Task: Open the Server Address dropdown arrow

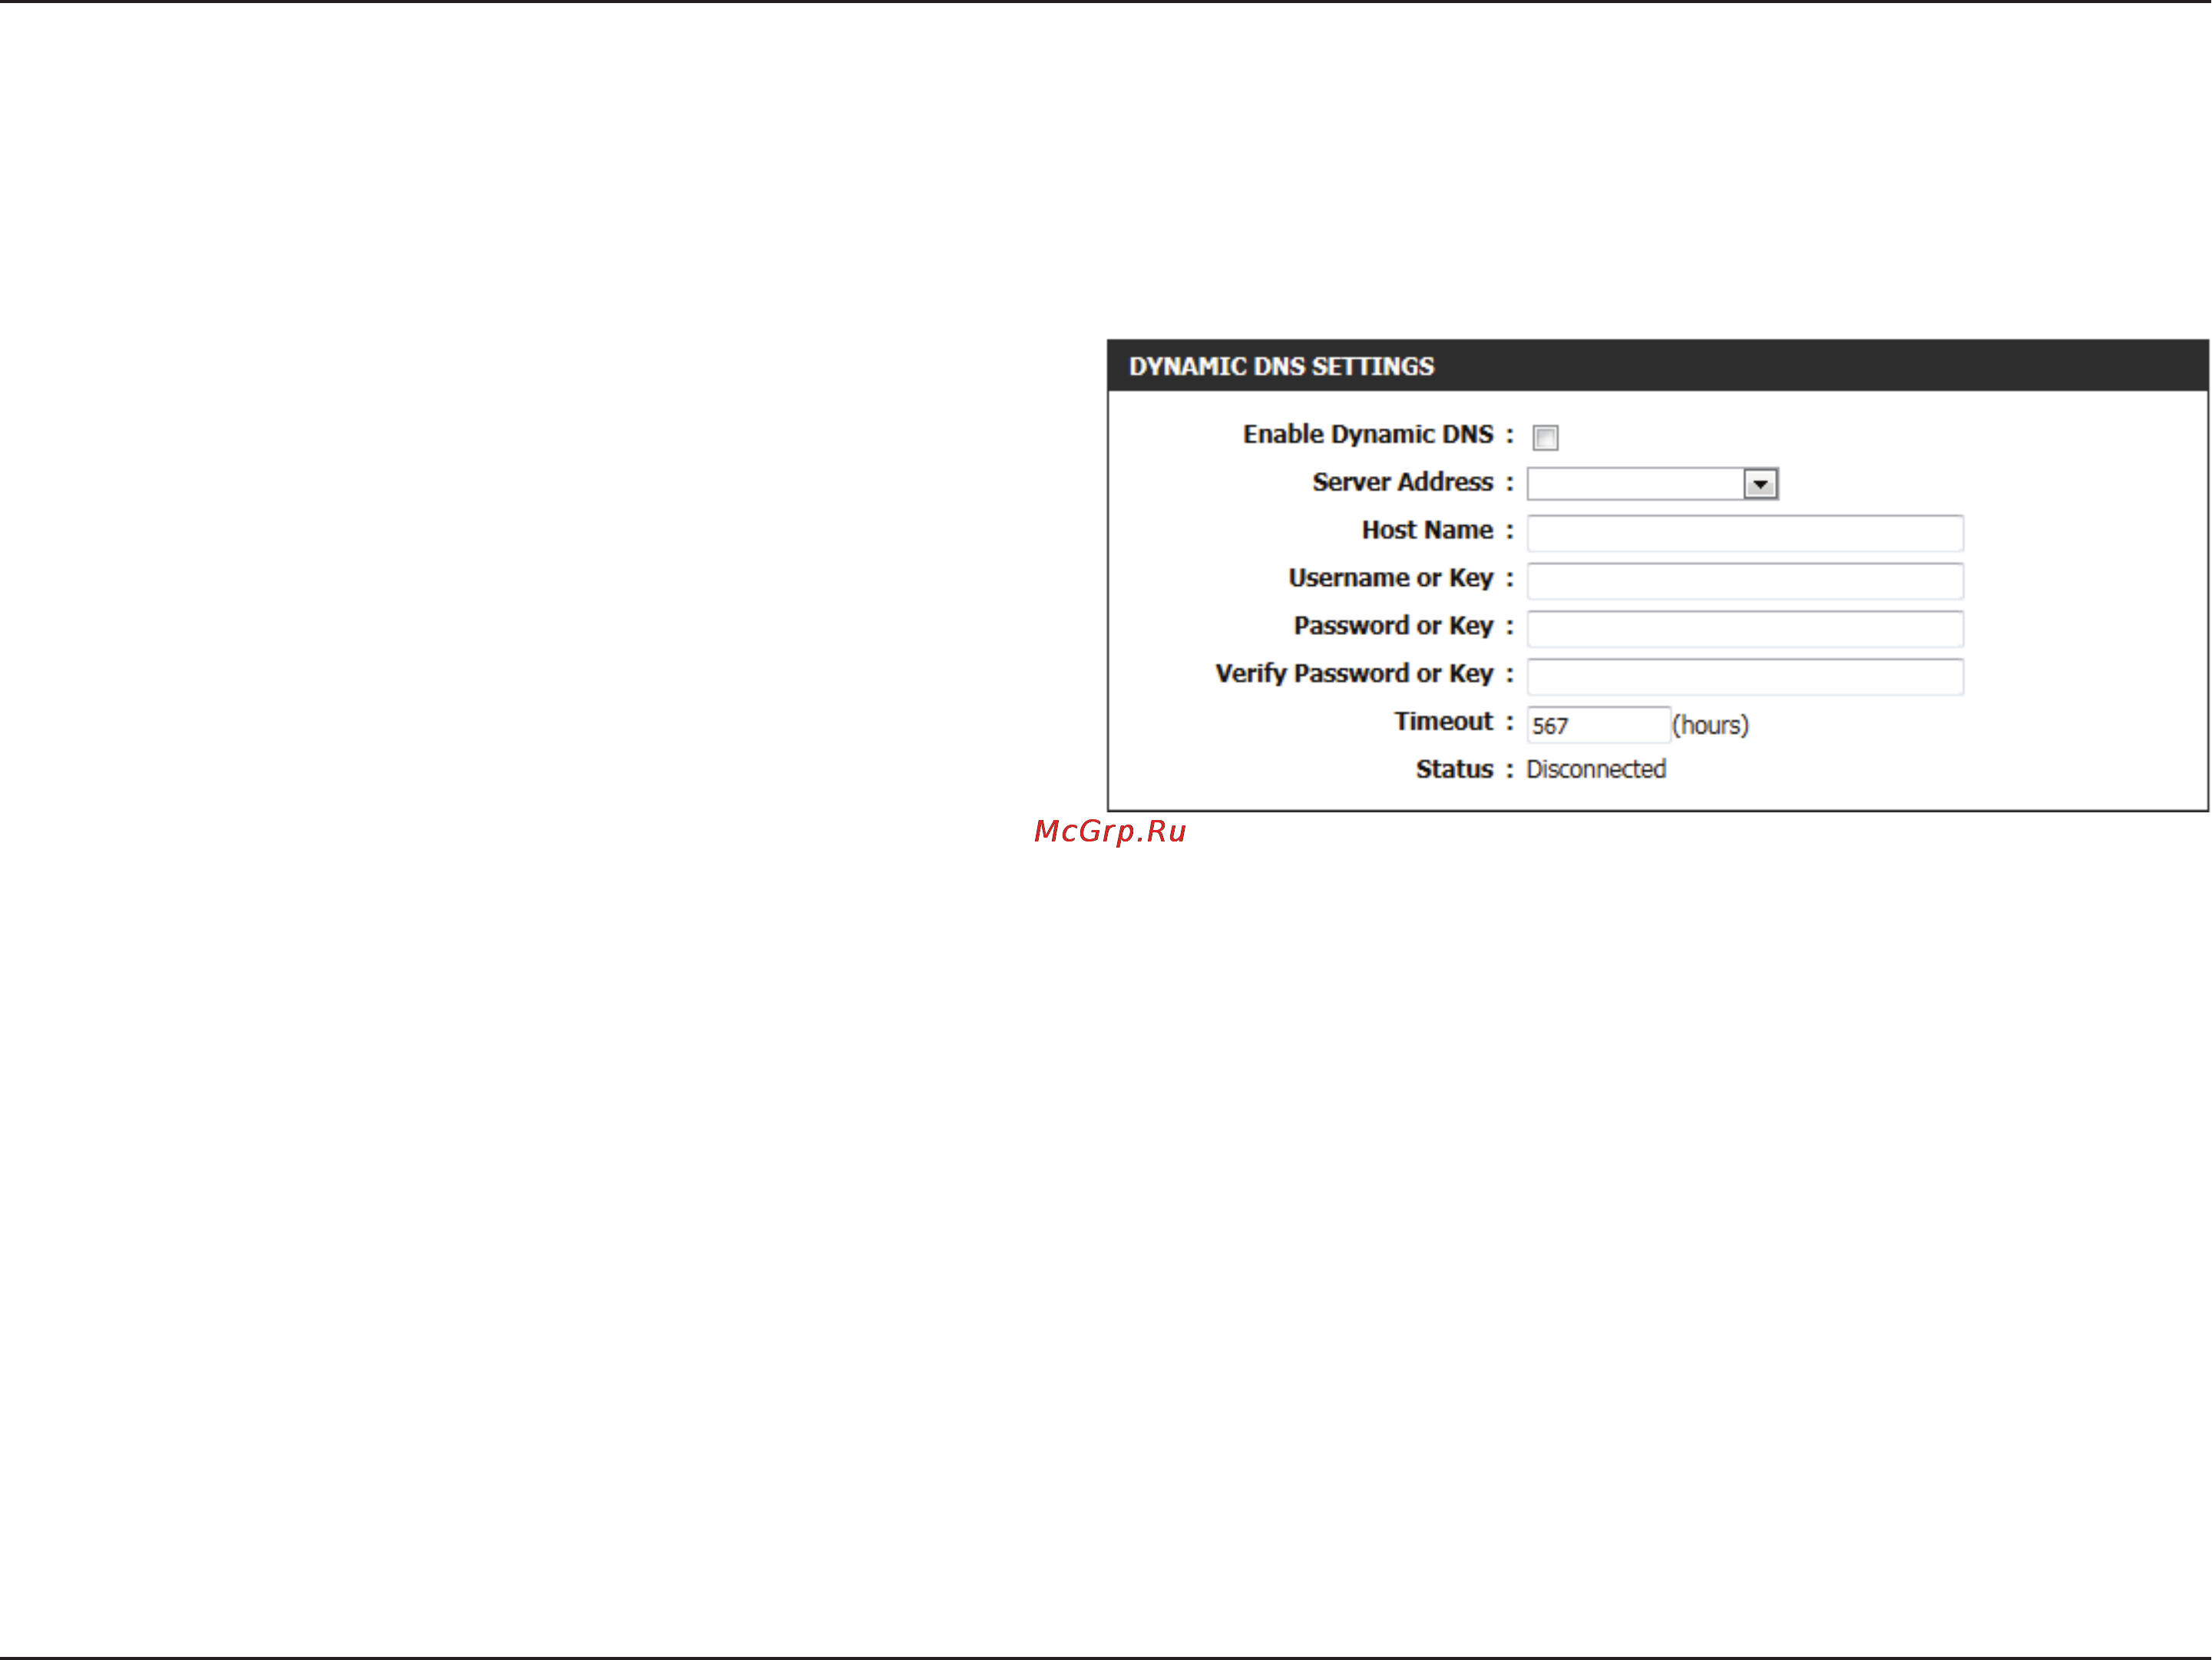Action: coord(1760,484)
